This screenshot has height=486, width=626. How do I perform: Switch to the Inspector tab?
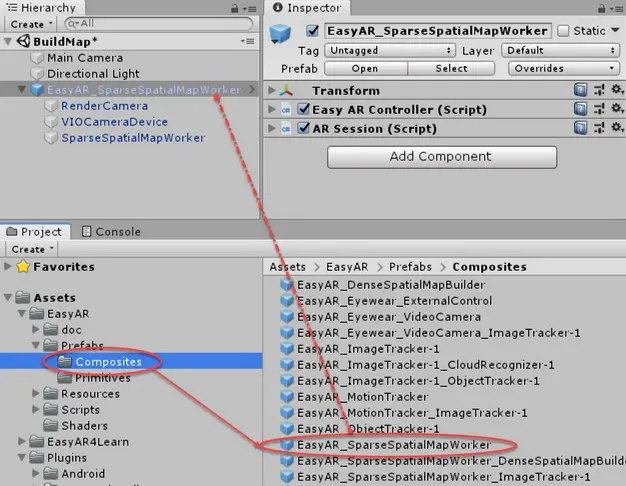[307, 8]
